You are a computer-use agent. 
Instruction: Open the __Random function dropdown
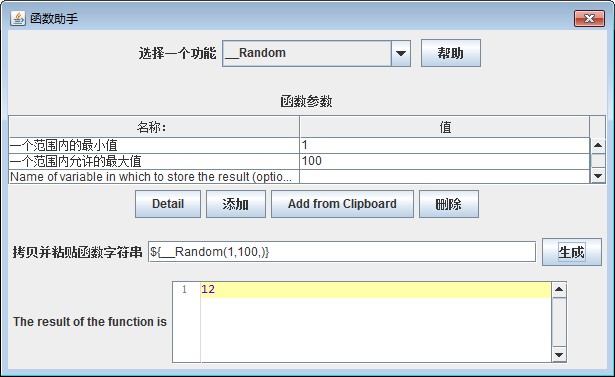(x=400, y=53)
